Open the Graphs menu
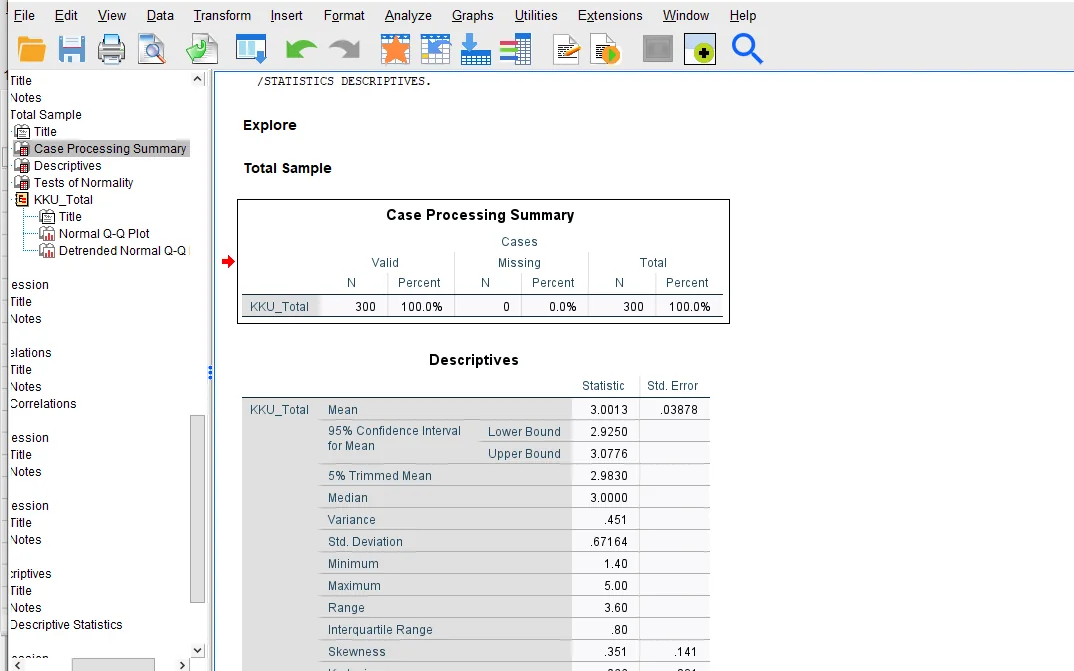The height and width of the screenshot is (671, 1074). click(x=473, y=15)
